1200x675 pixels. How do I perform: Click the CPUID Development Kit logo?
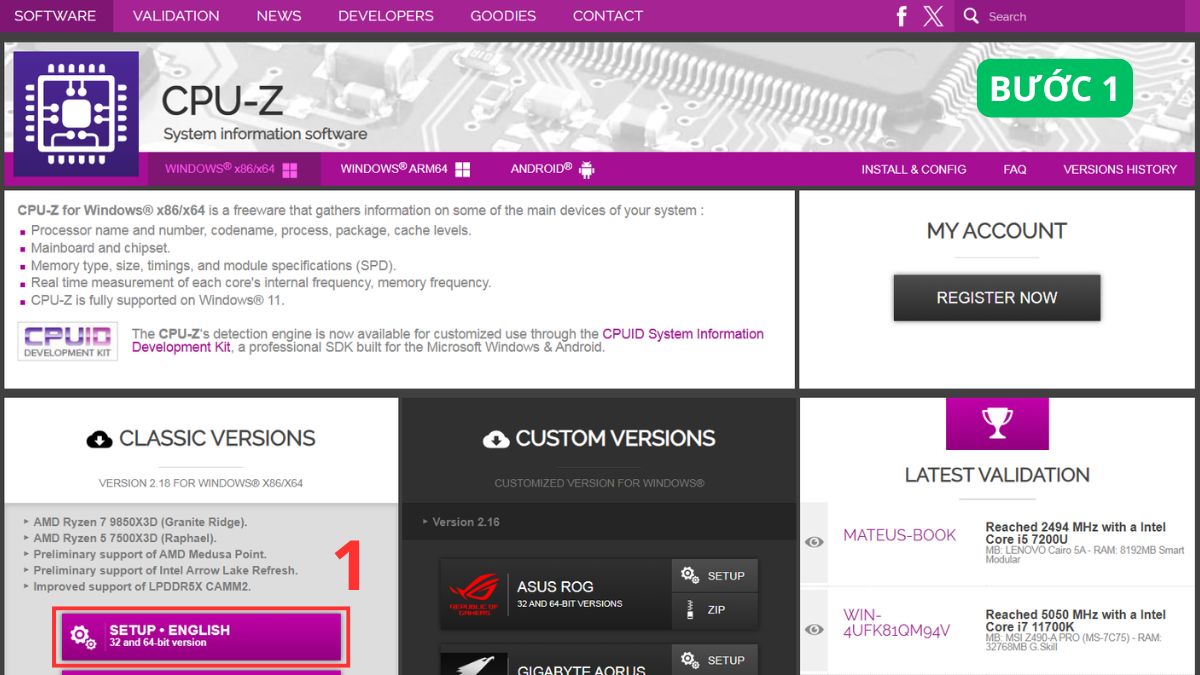[x=68, y=341]
